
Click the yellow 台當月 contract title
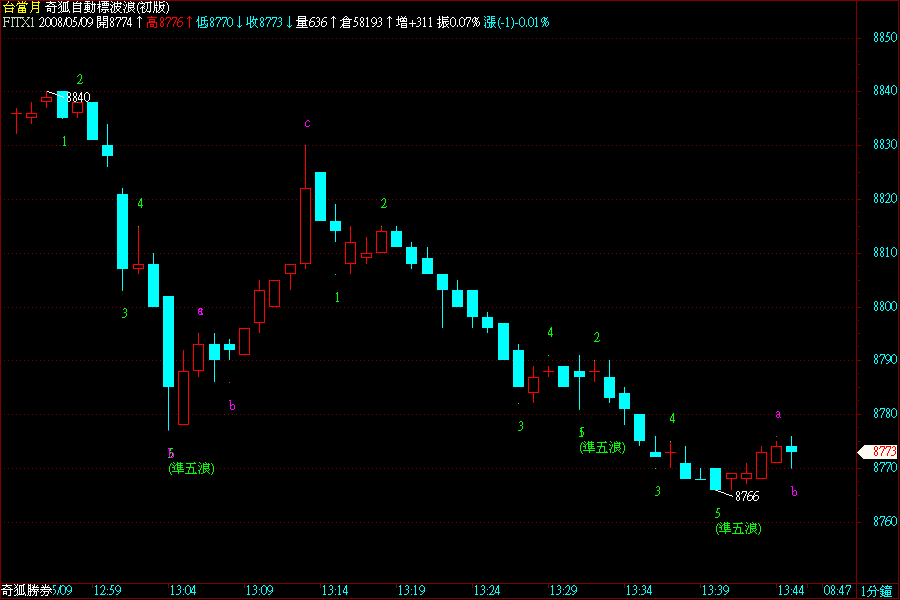tap(22, 7)
